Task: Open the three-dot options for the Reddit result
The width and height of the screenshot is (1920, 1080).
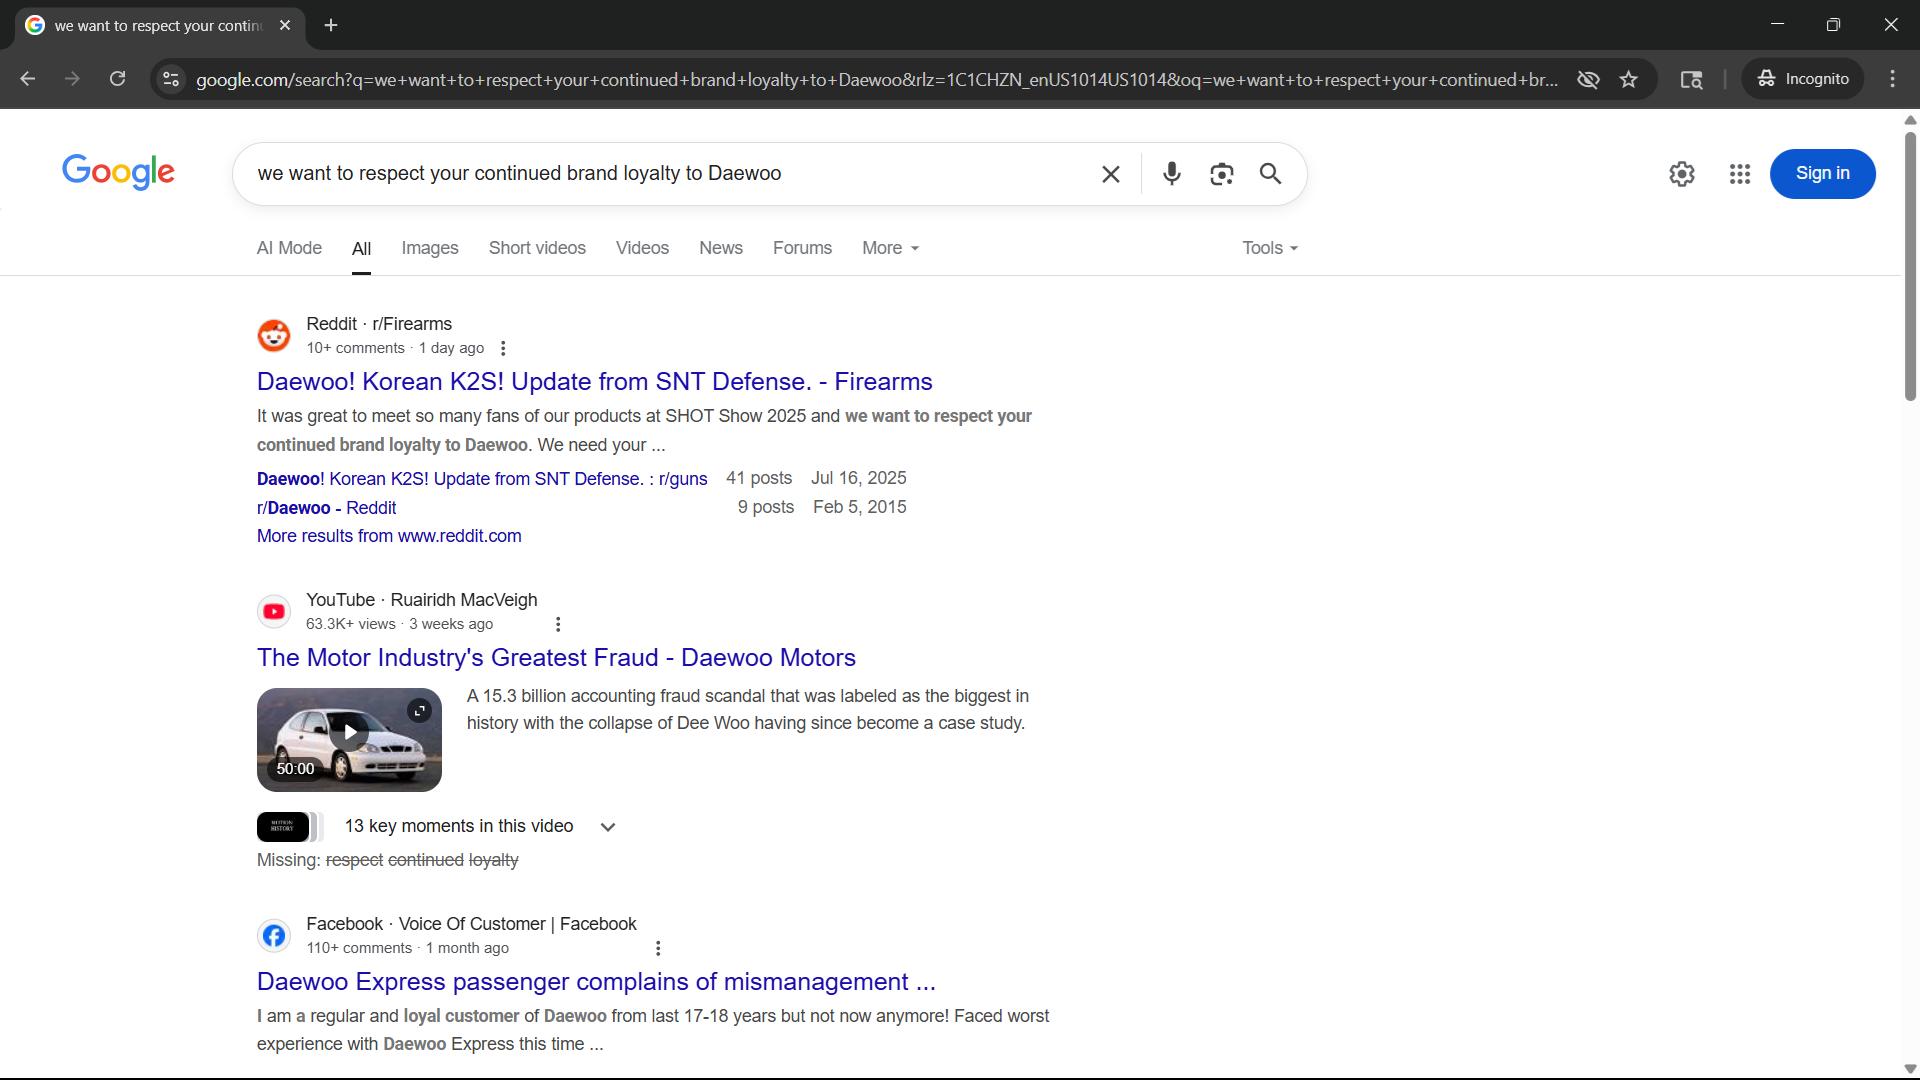Action: coord(503,348)
